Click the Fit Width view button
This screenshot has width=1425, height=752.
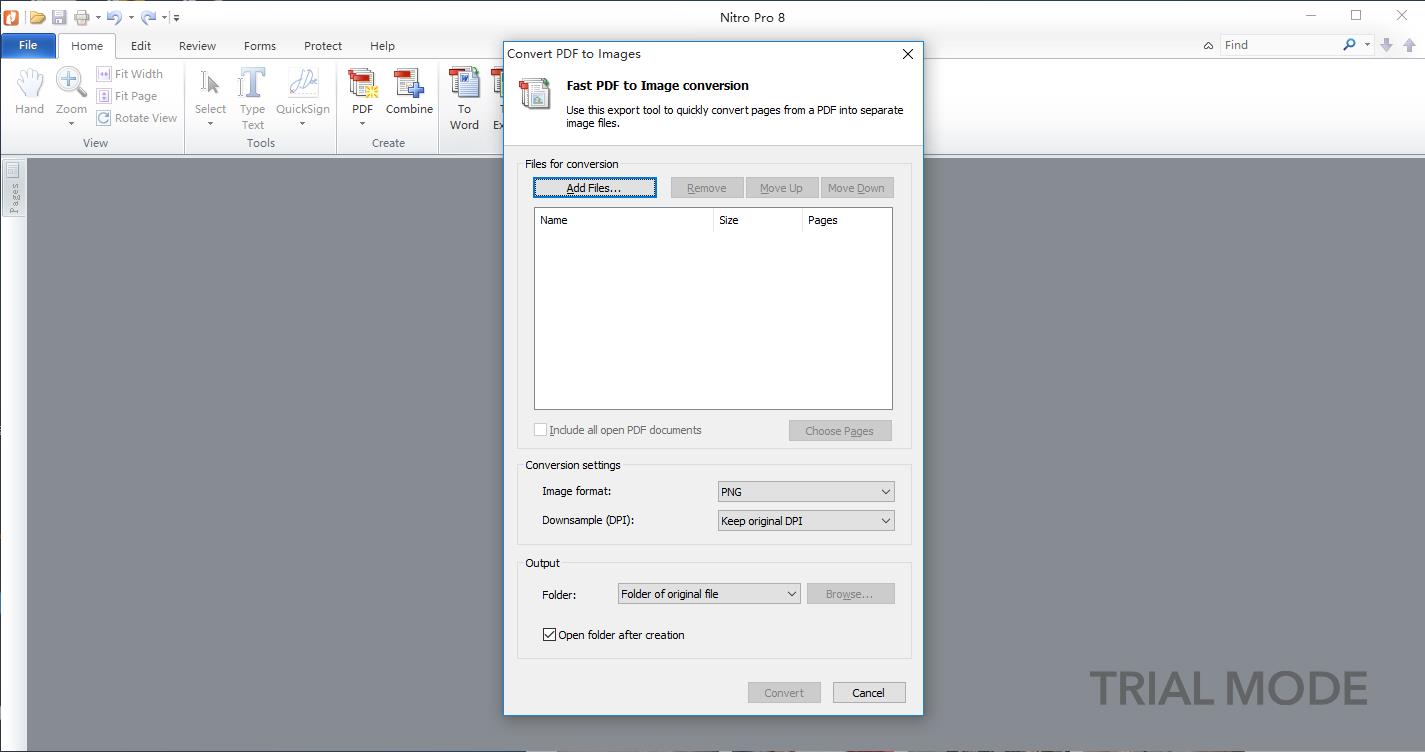click(130, 74)
